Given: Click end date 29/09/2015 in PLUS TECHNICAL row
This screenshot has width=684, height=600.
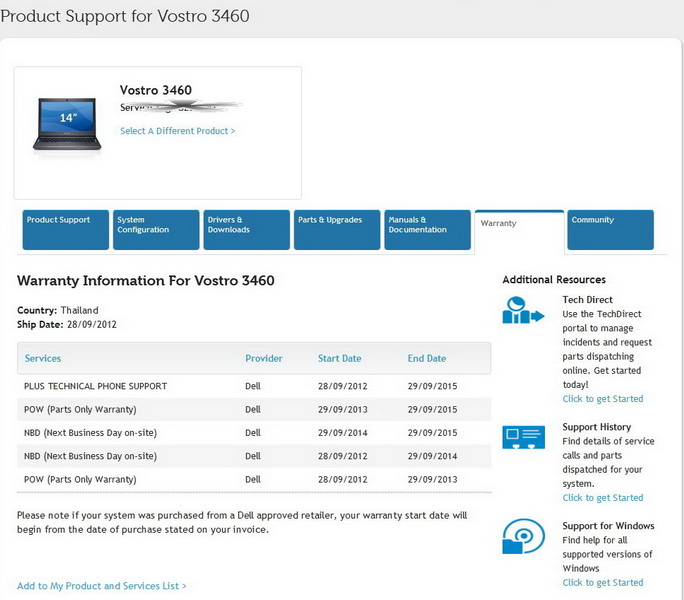Looking at the screenshot, I should 432,386.
